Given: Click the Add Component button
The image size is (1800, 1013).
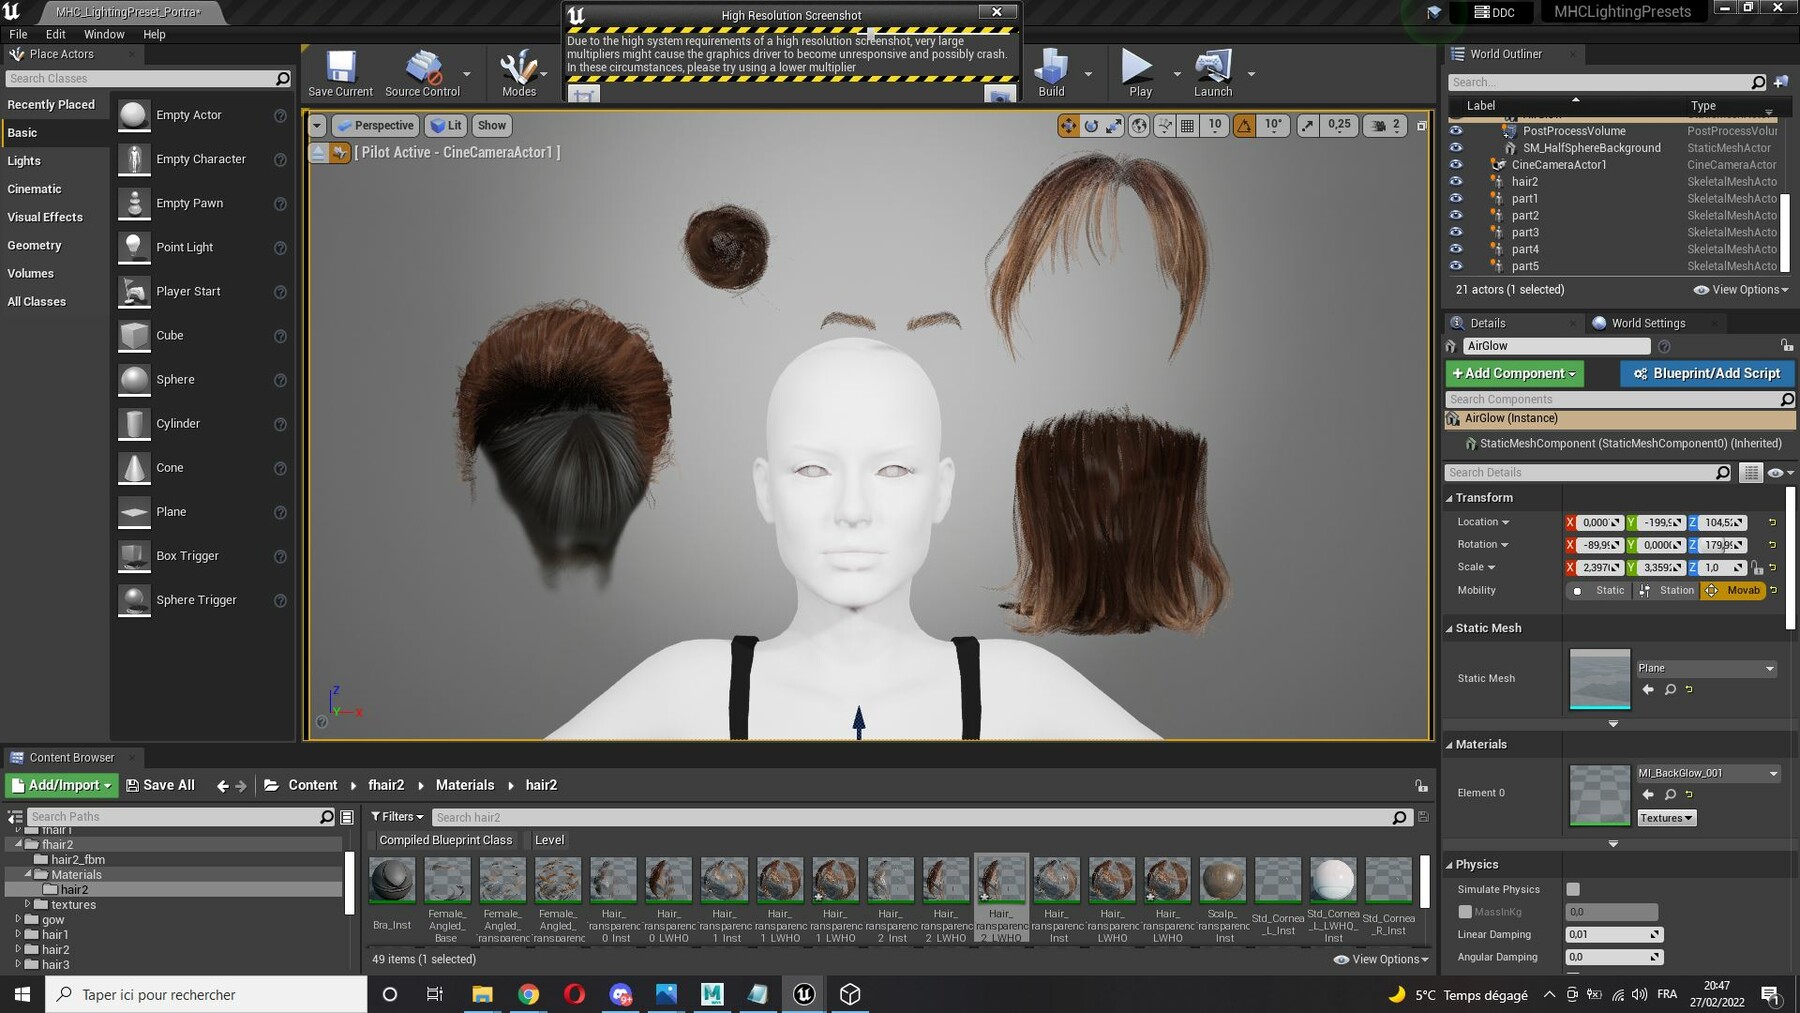Looking at the screenshot, I should (1514, 374).
